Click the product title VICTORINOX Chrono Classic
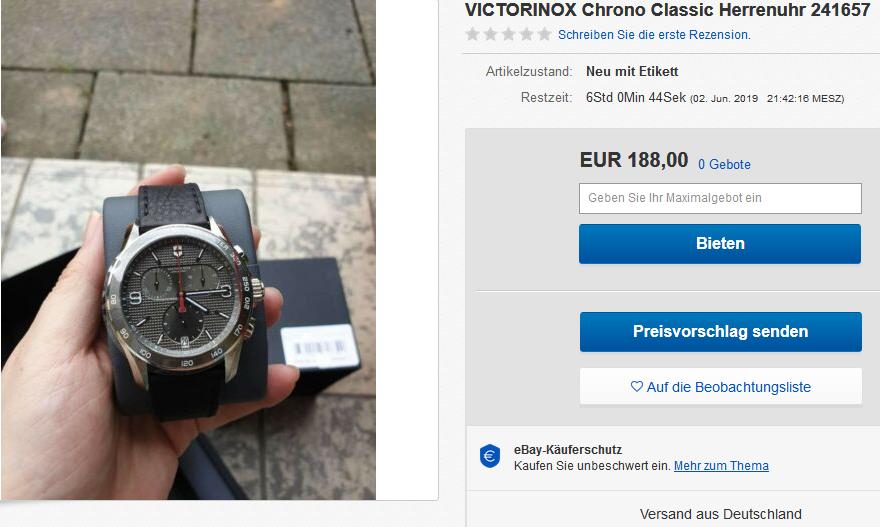Viewport: 880px width, 527px height. [x=667, y=10]
